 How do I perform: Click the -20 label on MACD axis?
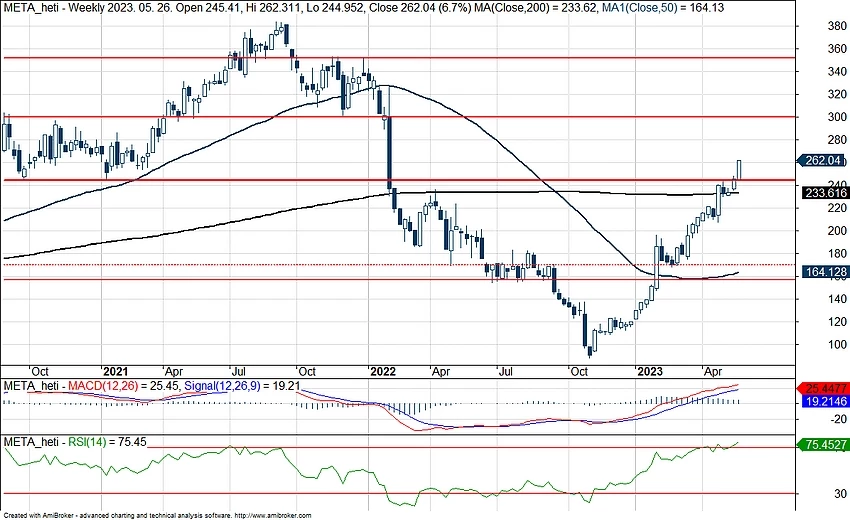(x=839, y=419)
